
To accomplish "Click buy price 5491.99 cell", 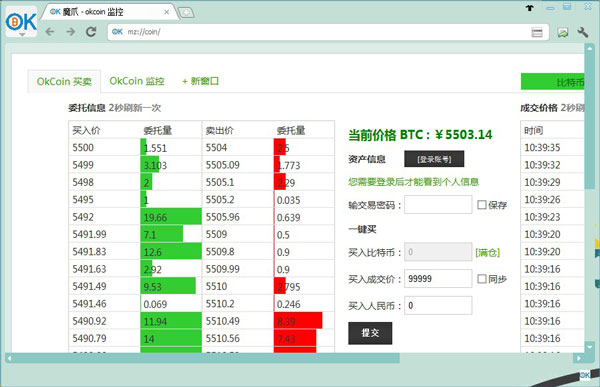I will [104, 234].
